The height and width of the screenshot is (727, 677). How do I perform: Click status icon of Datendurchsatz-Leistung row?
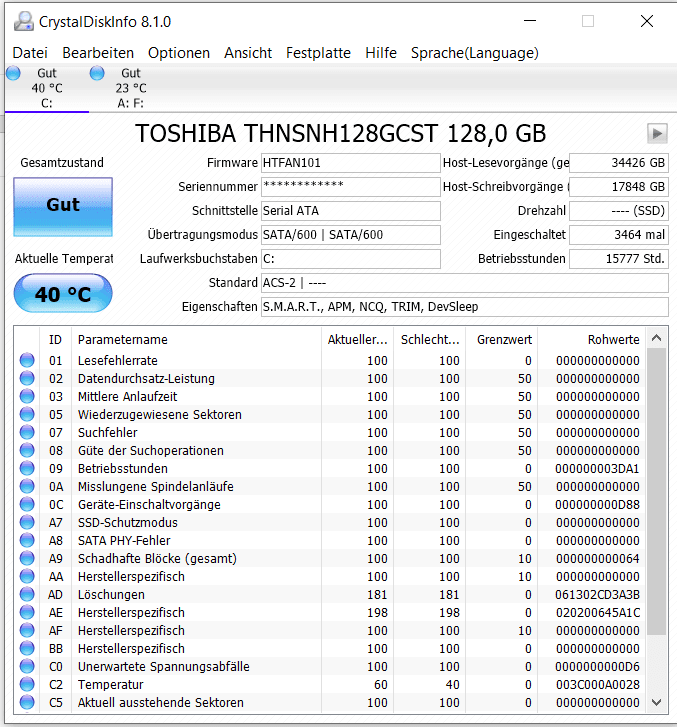click(x=27, y=378)
